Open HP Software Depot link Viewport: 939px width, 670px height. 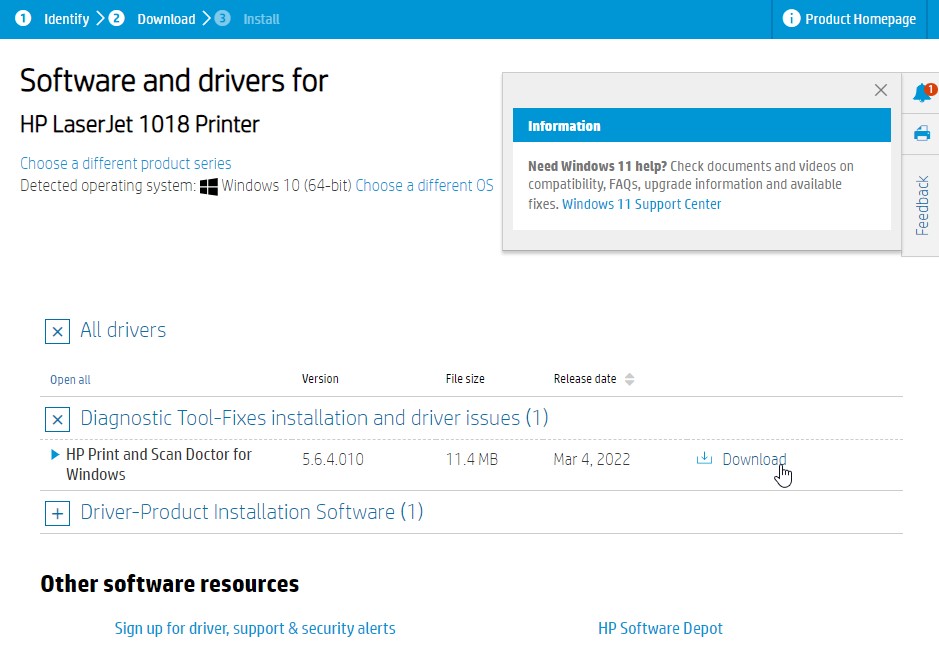point(660,628)
